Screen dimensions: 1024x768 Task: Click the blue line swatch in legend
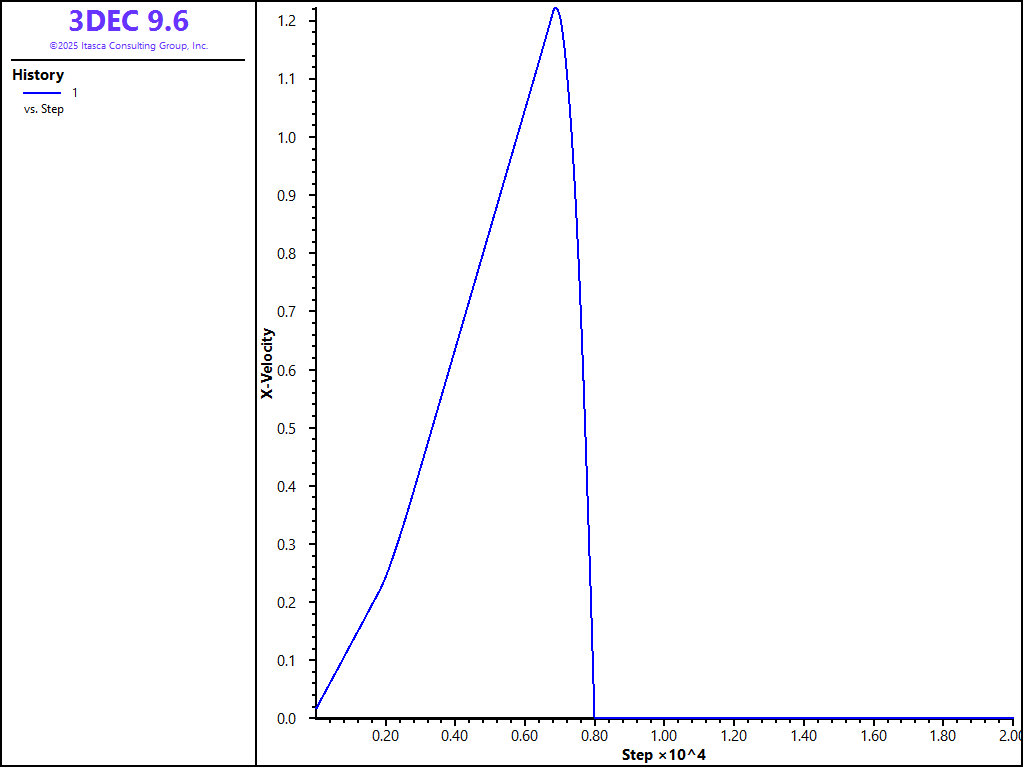[42, 93]
